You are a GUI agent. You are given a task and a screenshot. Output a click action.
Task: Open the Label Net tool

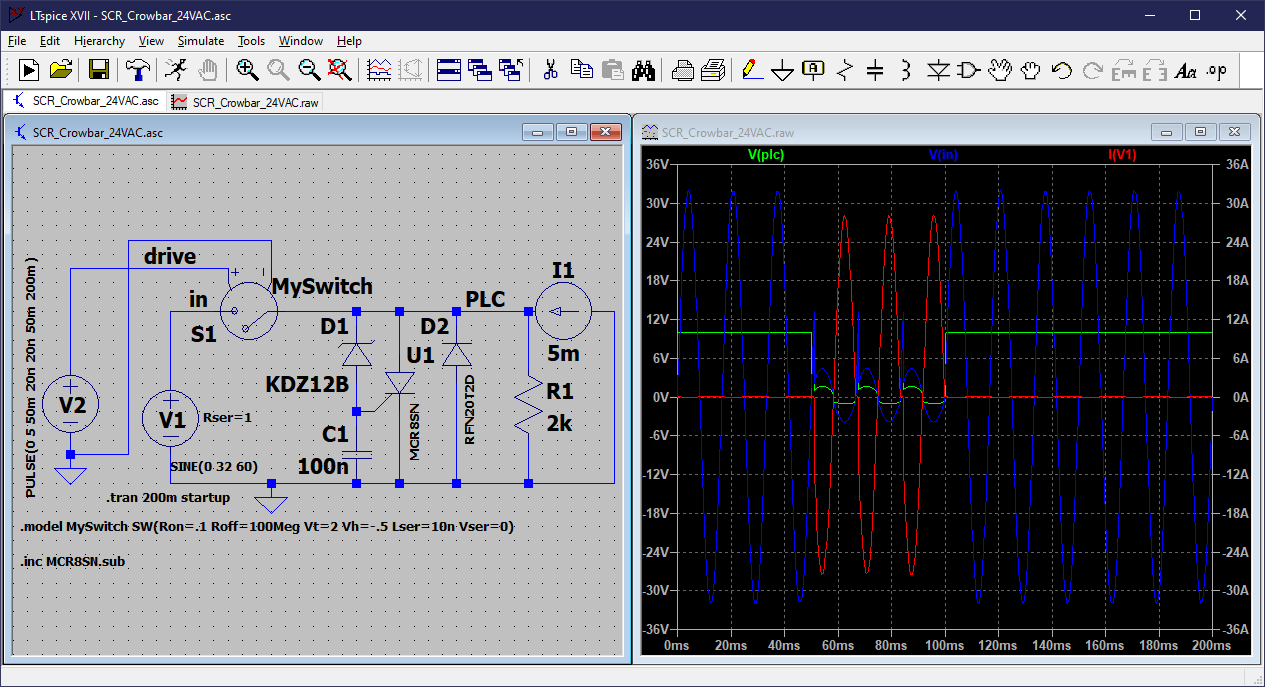[812, 70]
